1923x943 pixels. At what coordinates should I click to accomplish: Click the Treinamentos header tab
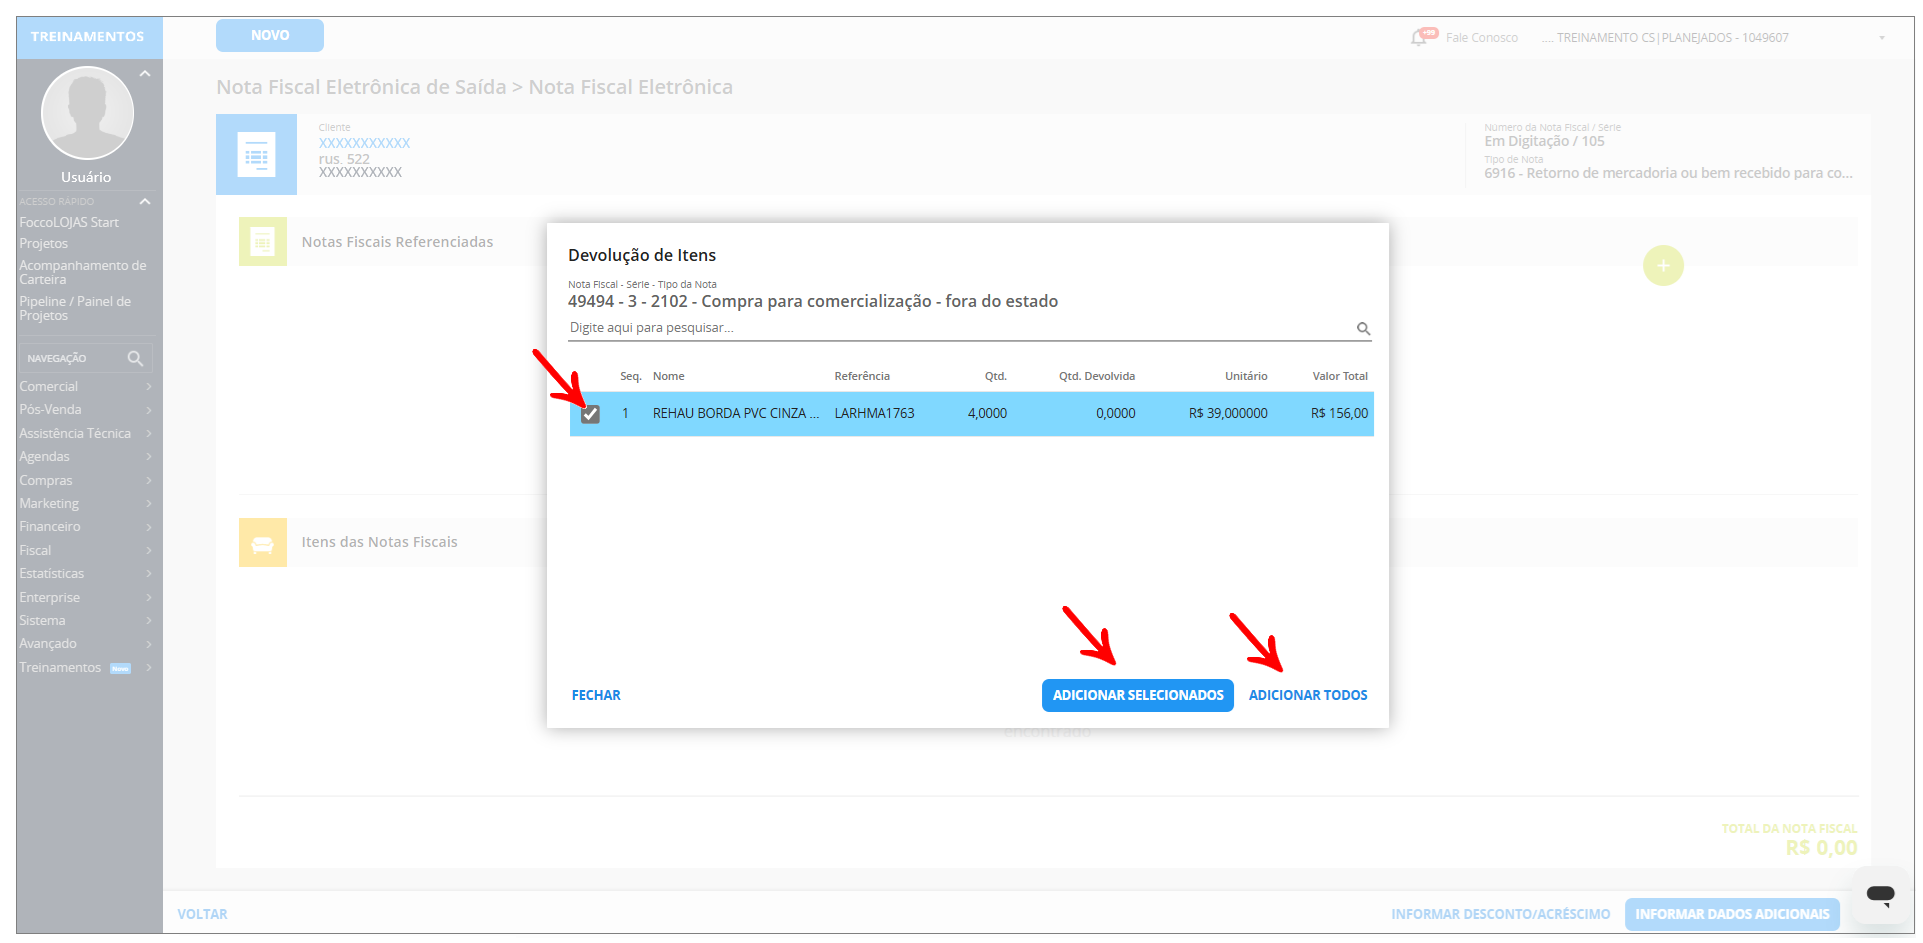[88, 37]
